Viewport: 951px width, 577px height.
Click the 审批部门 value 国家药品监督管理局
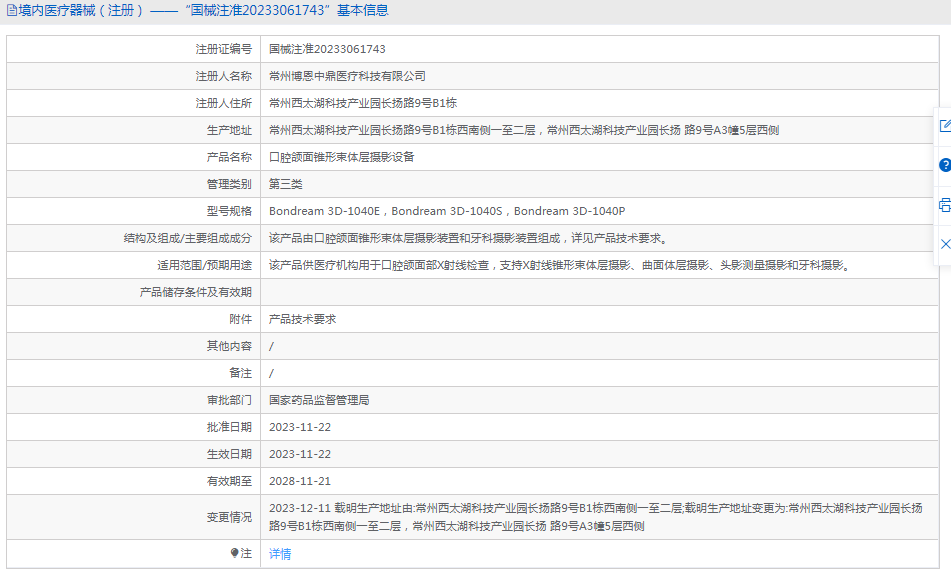319,400
